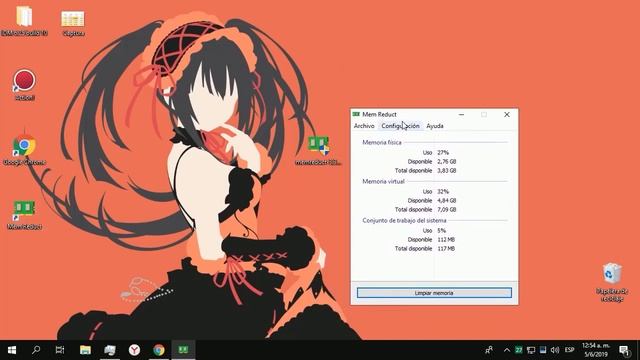Open the Ayuda menu in Mem Reduct
The width and height of the screenshot is (640, 360).
pos(435,126)
